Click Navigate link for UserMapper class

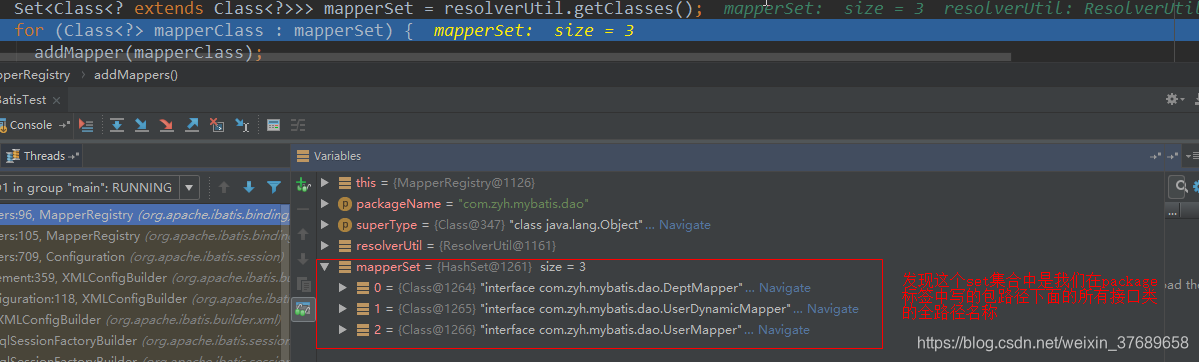783,330
